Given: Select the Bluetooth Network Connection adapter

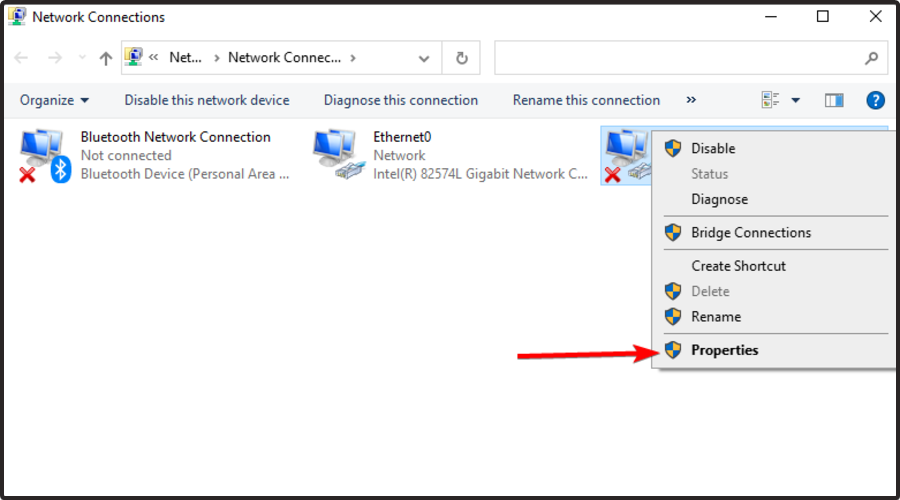Looking at the screenshot, I should (x=175, y=137).
